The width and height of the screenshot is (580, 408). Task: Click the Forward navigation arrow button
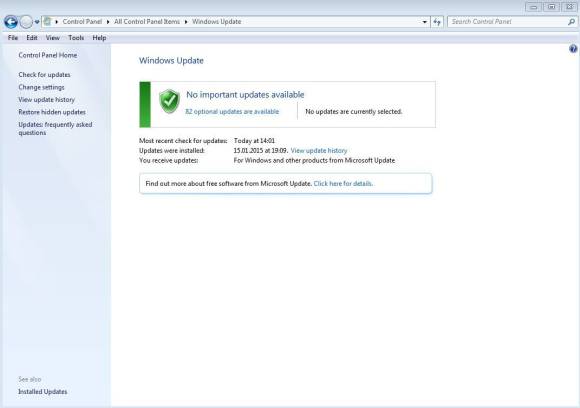coord(26,22)
